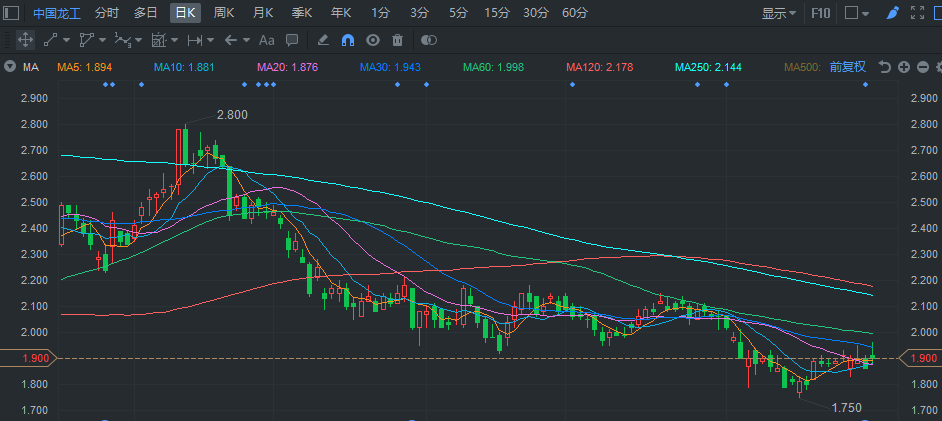
Task: Open the range tool dropdown arrow
Action: [x=210, y=40]
